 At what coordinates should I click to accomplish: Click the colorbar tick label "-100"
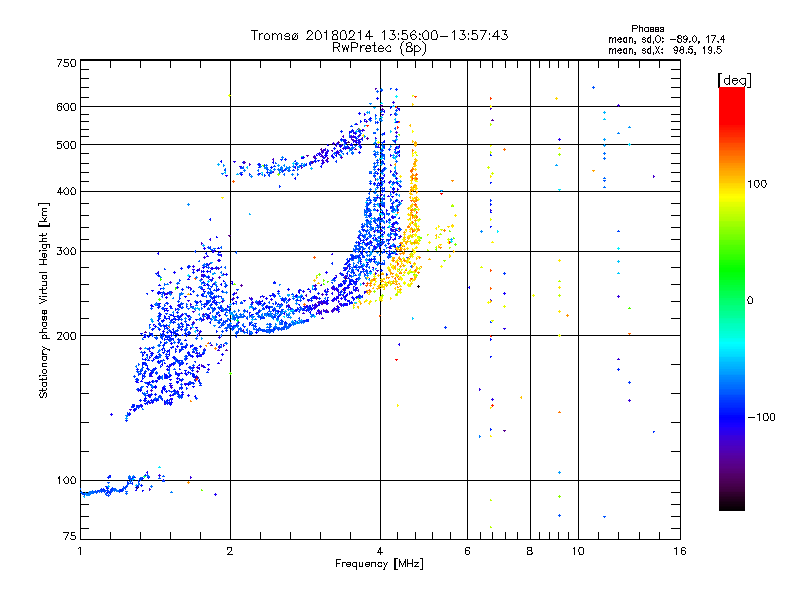pyautogui.click(x=762, y=417)
